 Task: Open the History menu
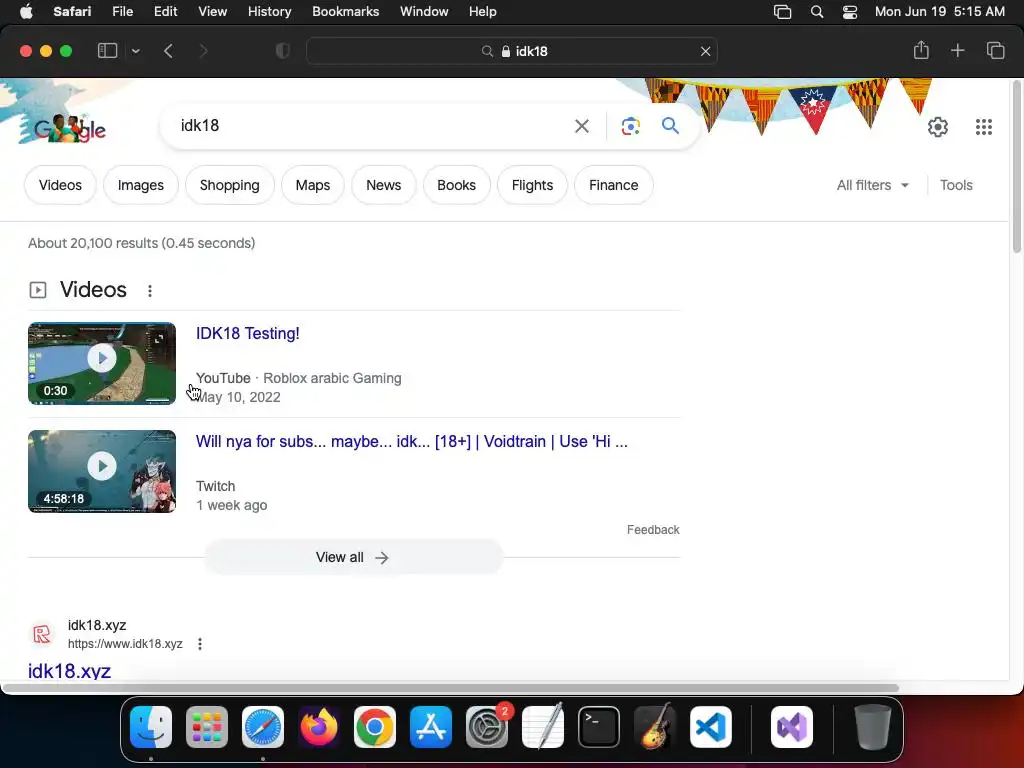point(269,12)
